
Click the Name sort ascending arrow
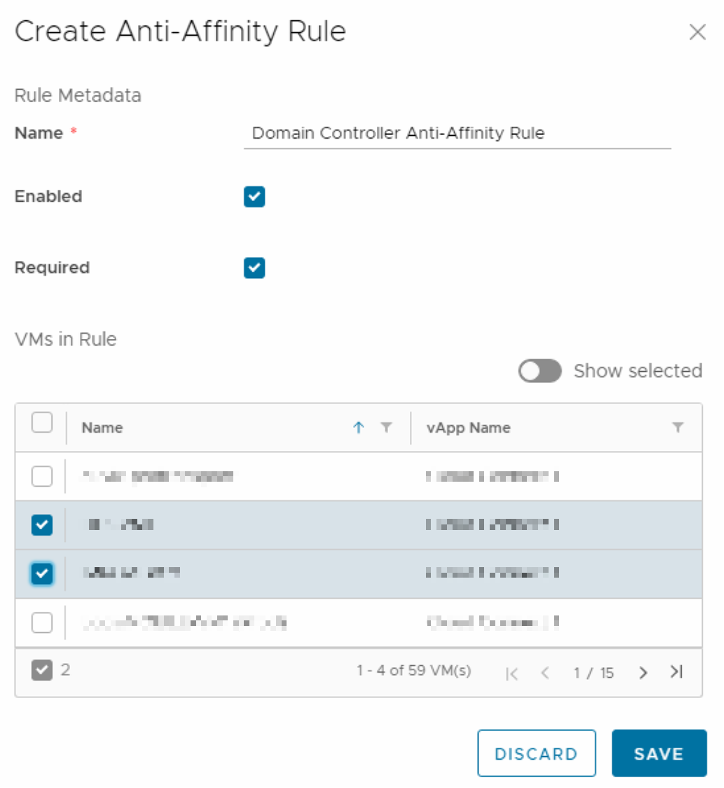tap(359, 428)
